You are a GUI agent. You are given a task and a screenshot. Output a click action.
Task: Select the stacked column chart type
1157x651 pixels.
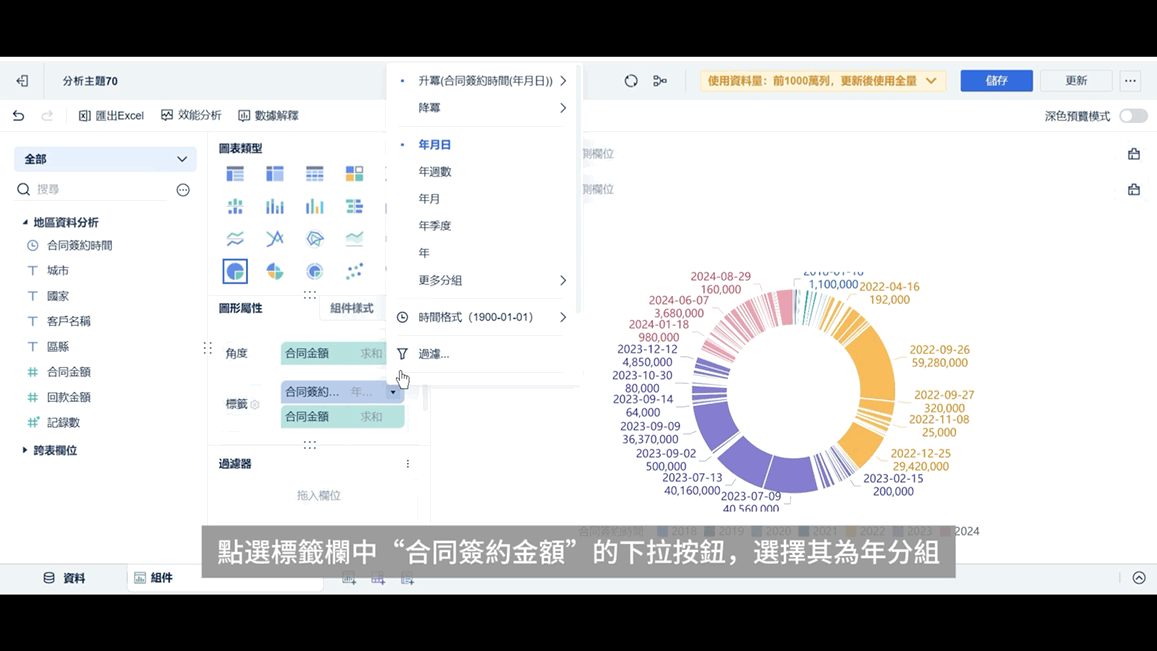[x=275, y=207]
